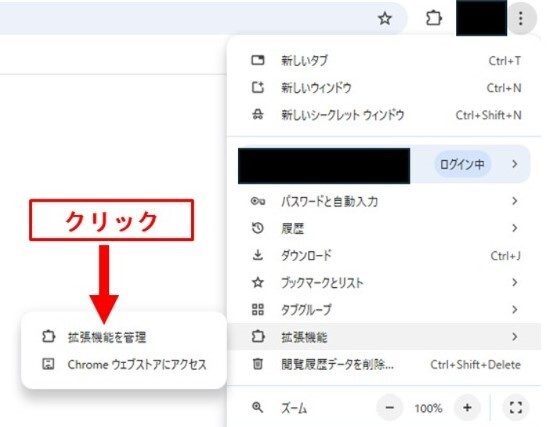This screenshot has height=427, width=560.
Task: Click the magnifier icon beside ズーム
Action: pos(258,407)
